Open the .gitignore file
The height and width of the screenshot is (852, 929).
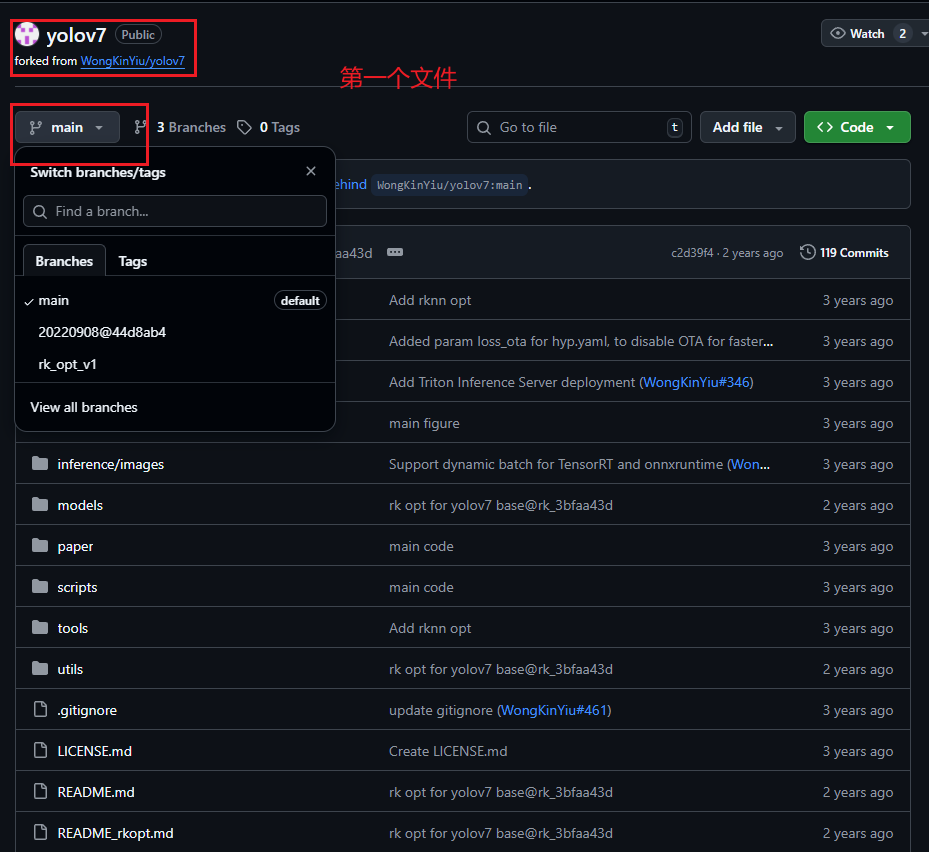[87, 710]
